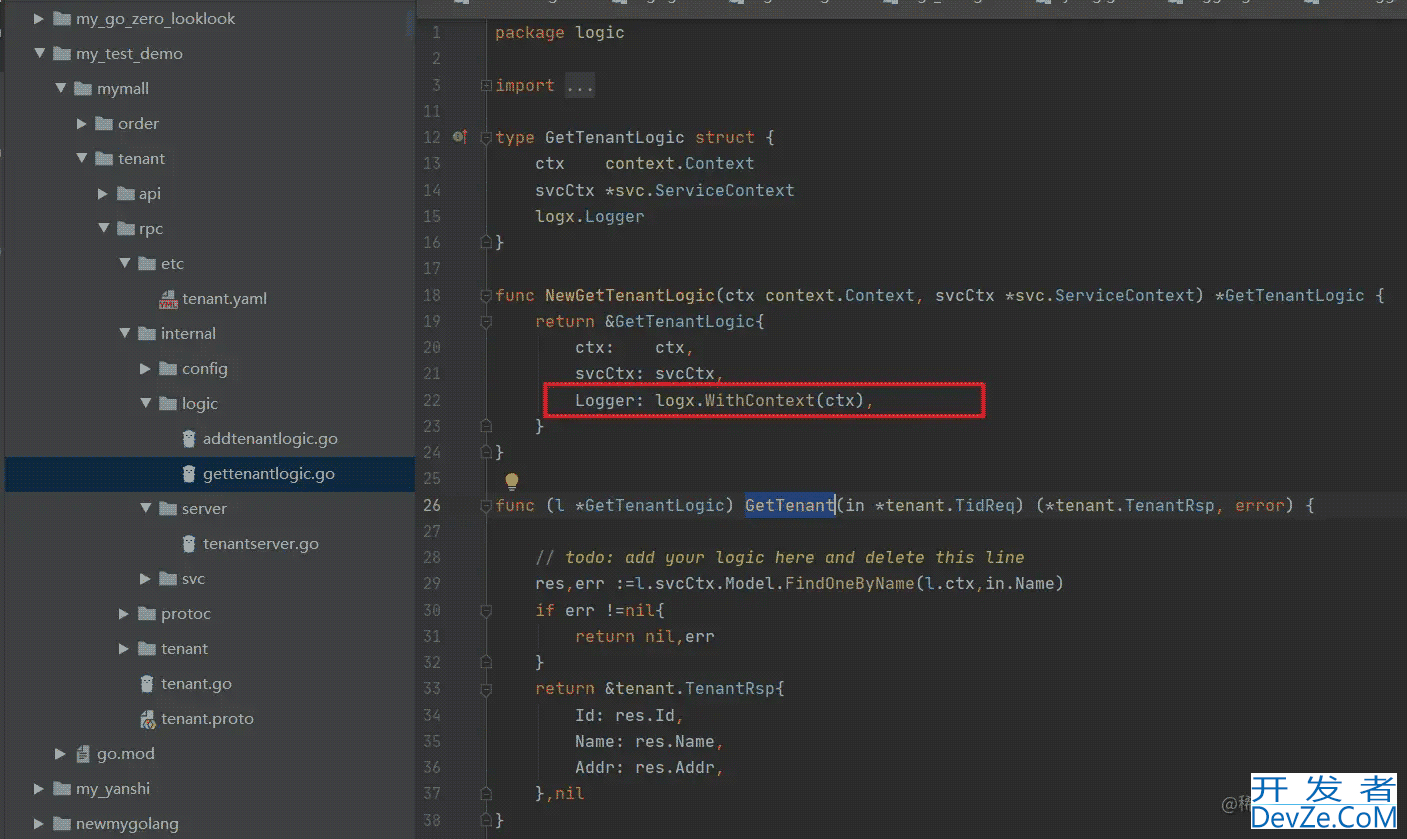
Task: Click the highlighted GetTenant method name
Action: pyautogui.click(x=790, y=505)
